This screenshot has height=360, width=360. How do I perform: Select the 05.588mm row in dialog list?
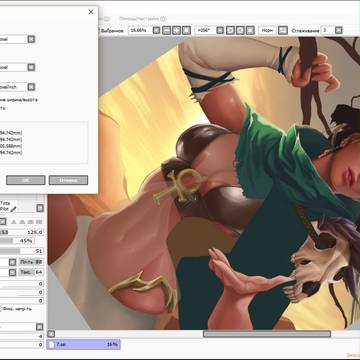pyautogui.click(x=11, y=146)
